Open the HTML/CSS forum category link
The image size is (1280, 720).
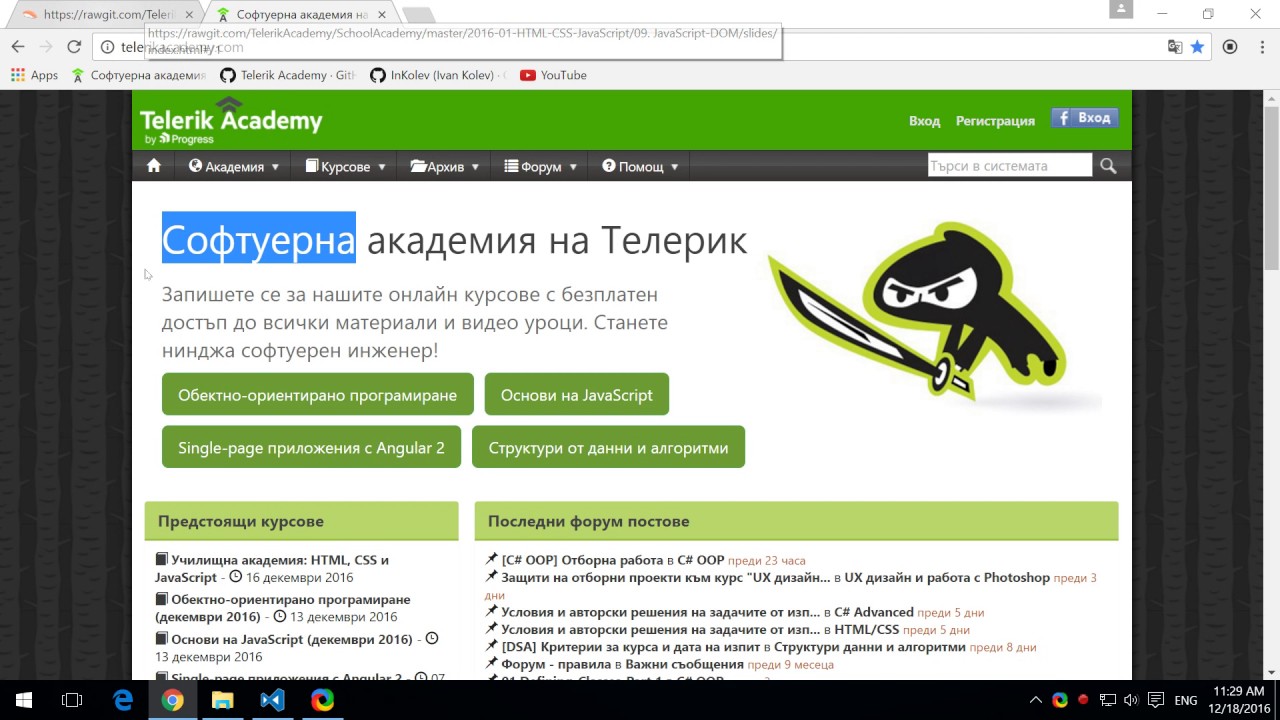click(866, 629)
